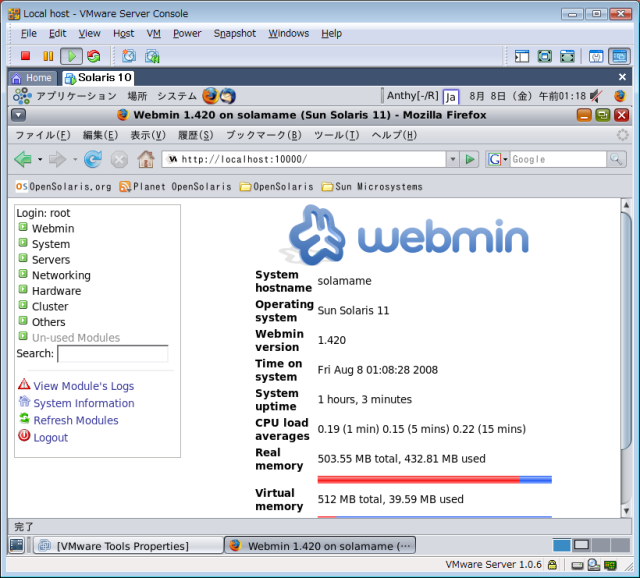Click the Google search input box

point(558,159)
